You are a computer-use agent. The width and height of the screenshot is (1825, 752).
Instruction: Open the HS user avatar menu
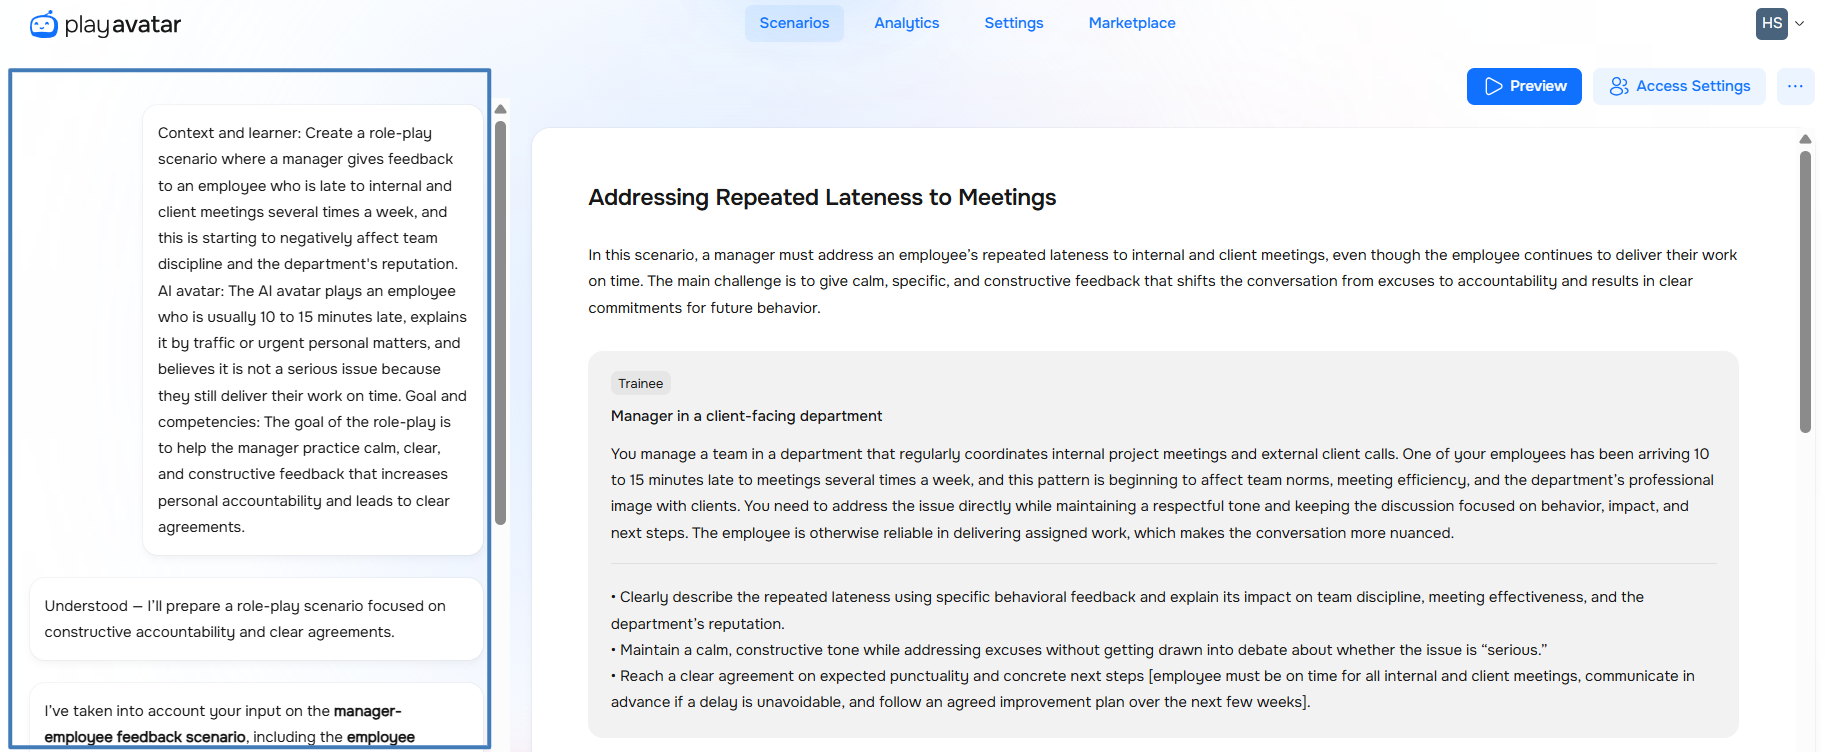point(1771,23)
